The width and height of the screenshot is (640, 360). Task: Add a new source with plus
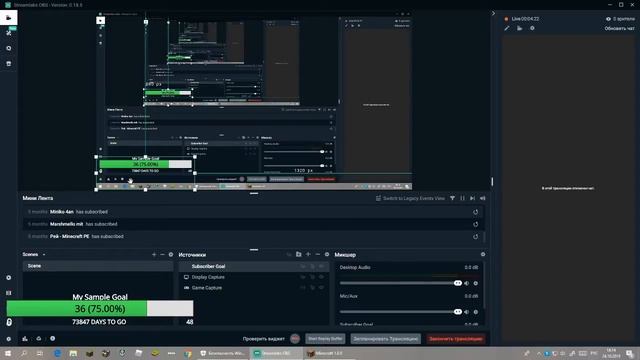(x=308, y=255)
